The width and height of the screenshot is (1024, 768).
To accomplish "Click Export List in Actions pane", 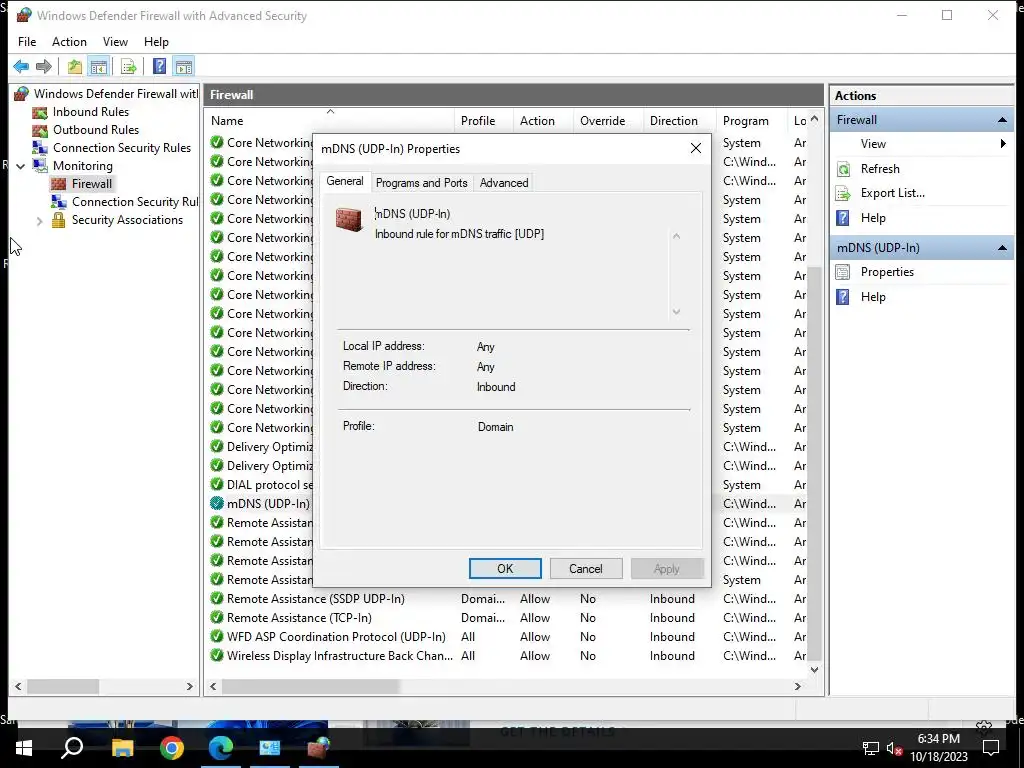I will 892,193.
